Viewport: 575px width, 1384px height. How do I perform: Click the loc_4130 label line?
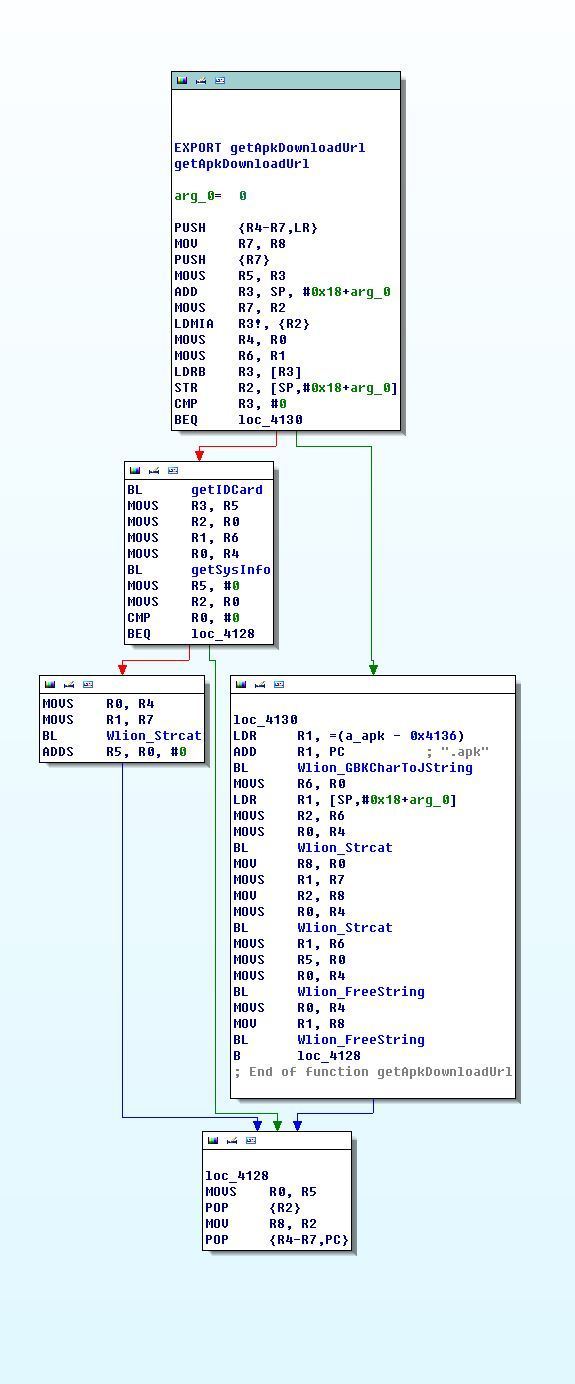tap(266, 720)
